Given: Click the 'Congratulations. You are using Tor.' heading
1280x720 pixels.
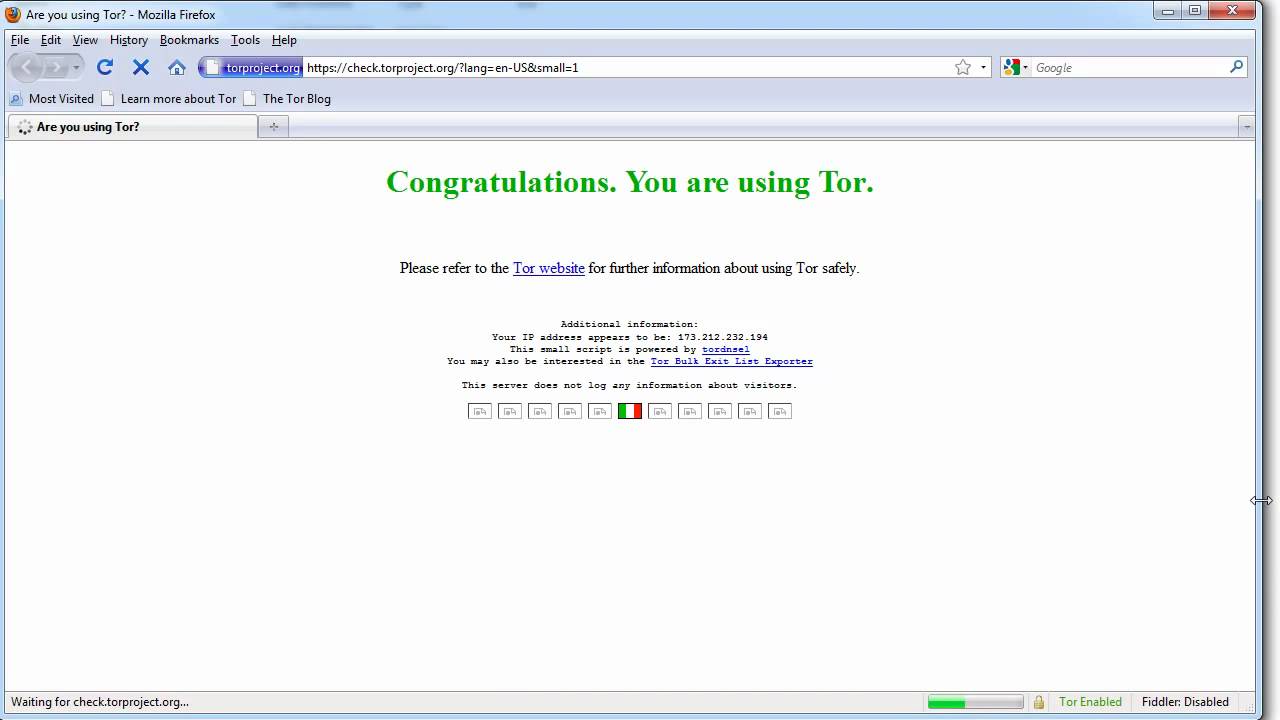Looking at the screenshot, I should click(x=630, y=182).
